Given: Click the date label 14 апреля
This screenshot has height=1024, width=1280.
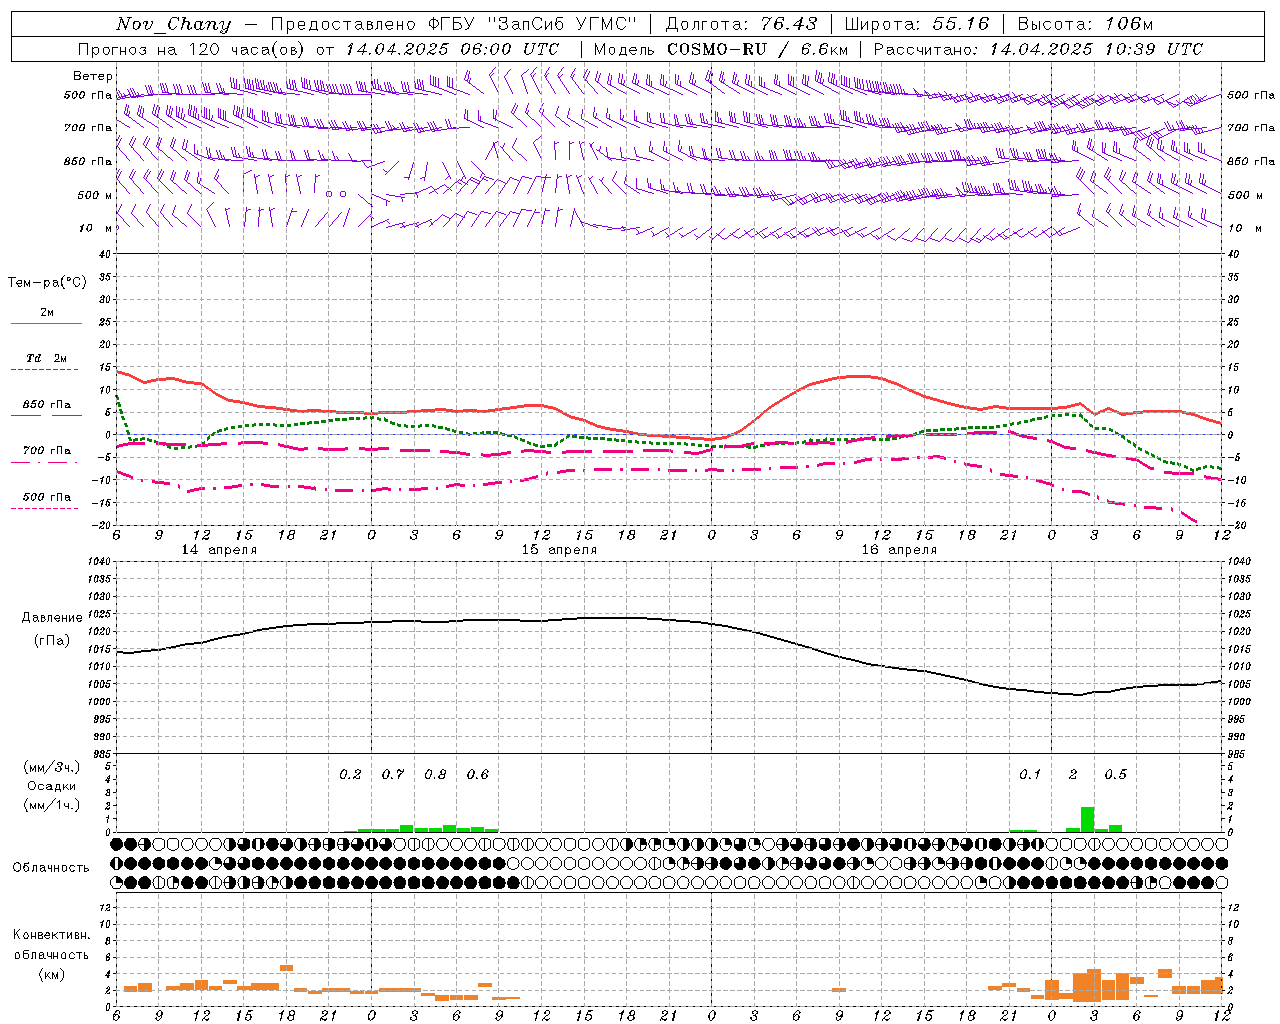Looking at the screenshot, I should click(x=219, y=550).
